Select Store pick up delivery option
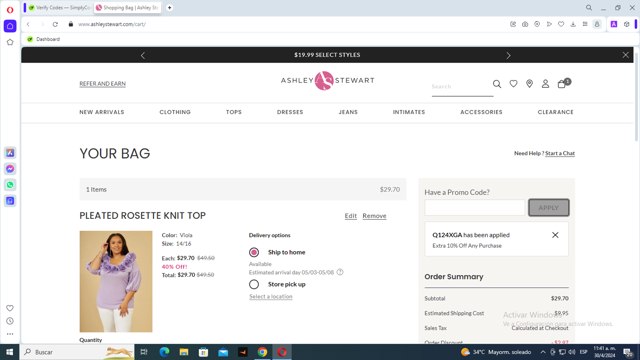The image size is (640, 360). 254,284
